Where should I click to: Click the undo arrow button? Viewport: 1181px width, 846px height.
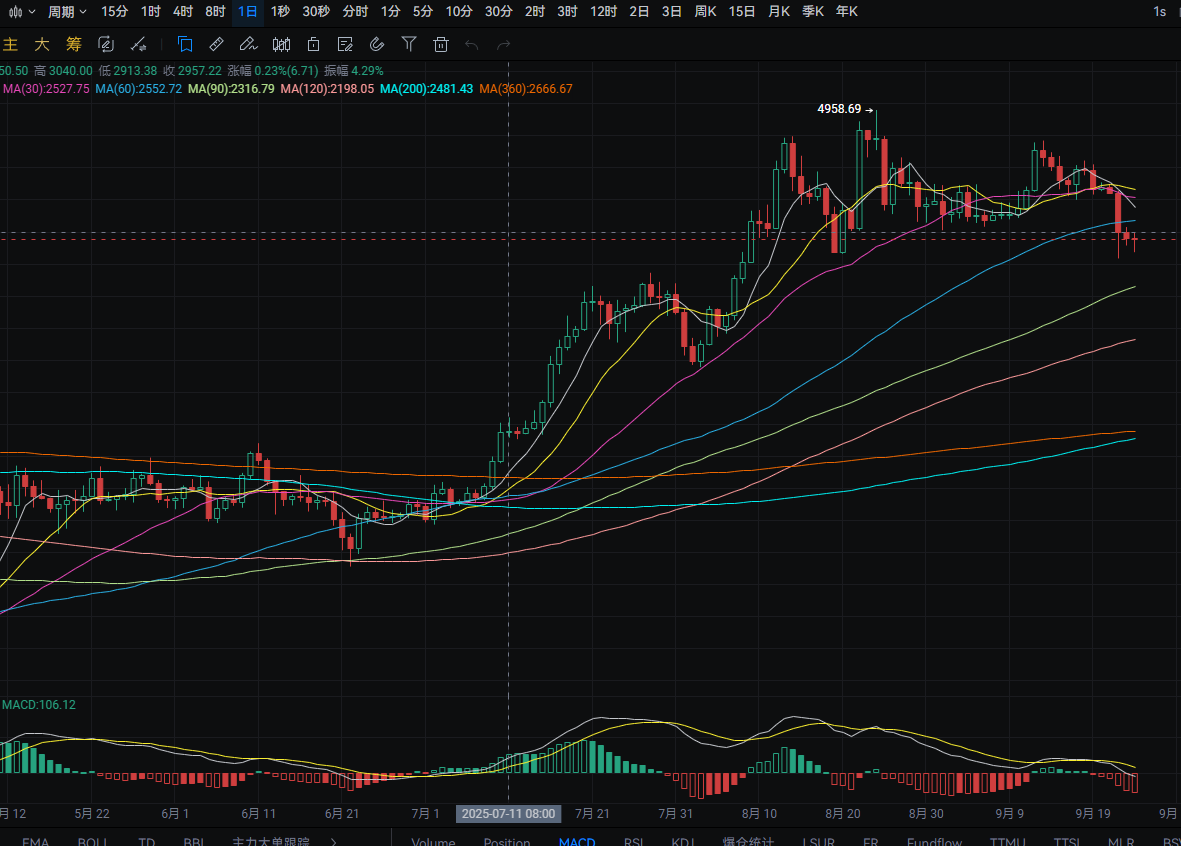(x=471, y=44)
